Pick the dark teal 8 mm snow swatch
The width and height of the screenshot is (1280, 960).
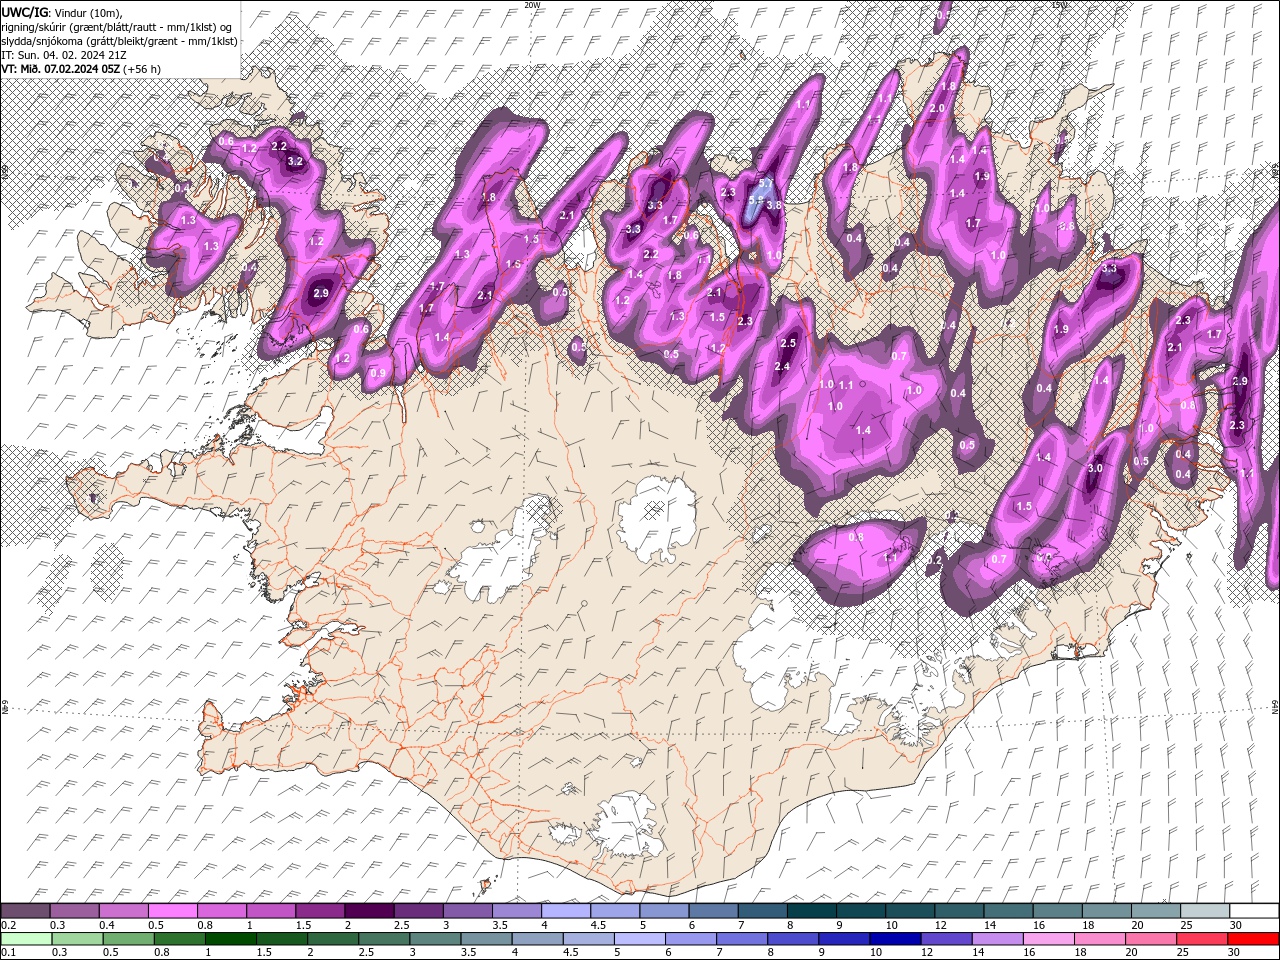[811, 911]
